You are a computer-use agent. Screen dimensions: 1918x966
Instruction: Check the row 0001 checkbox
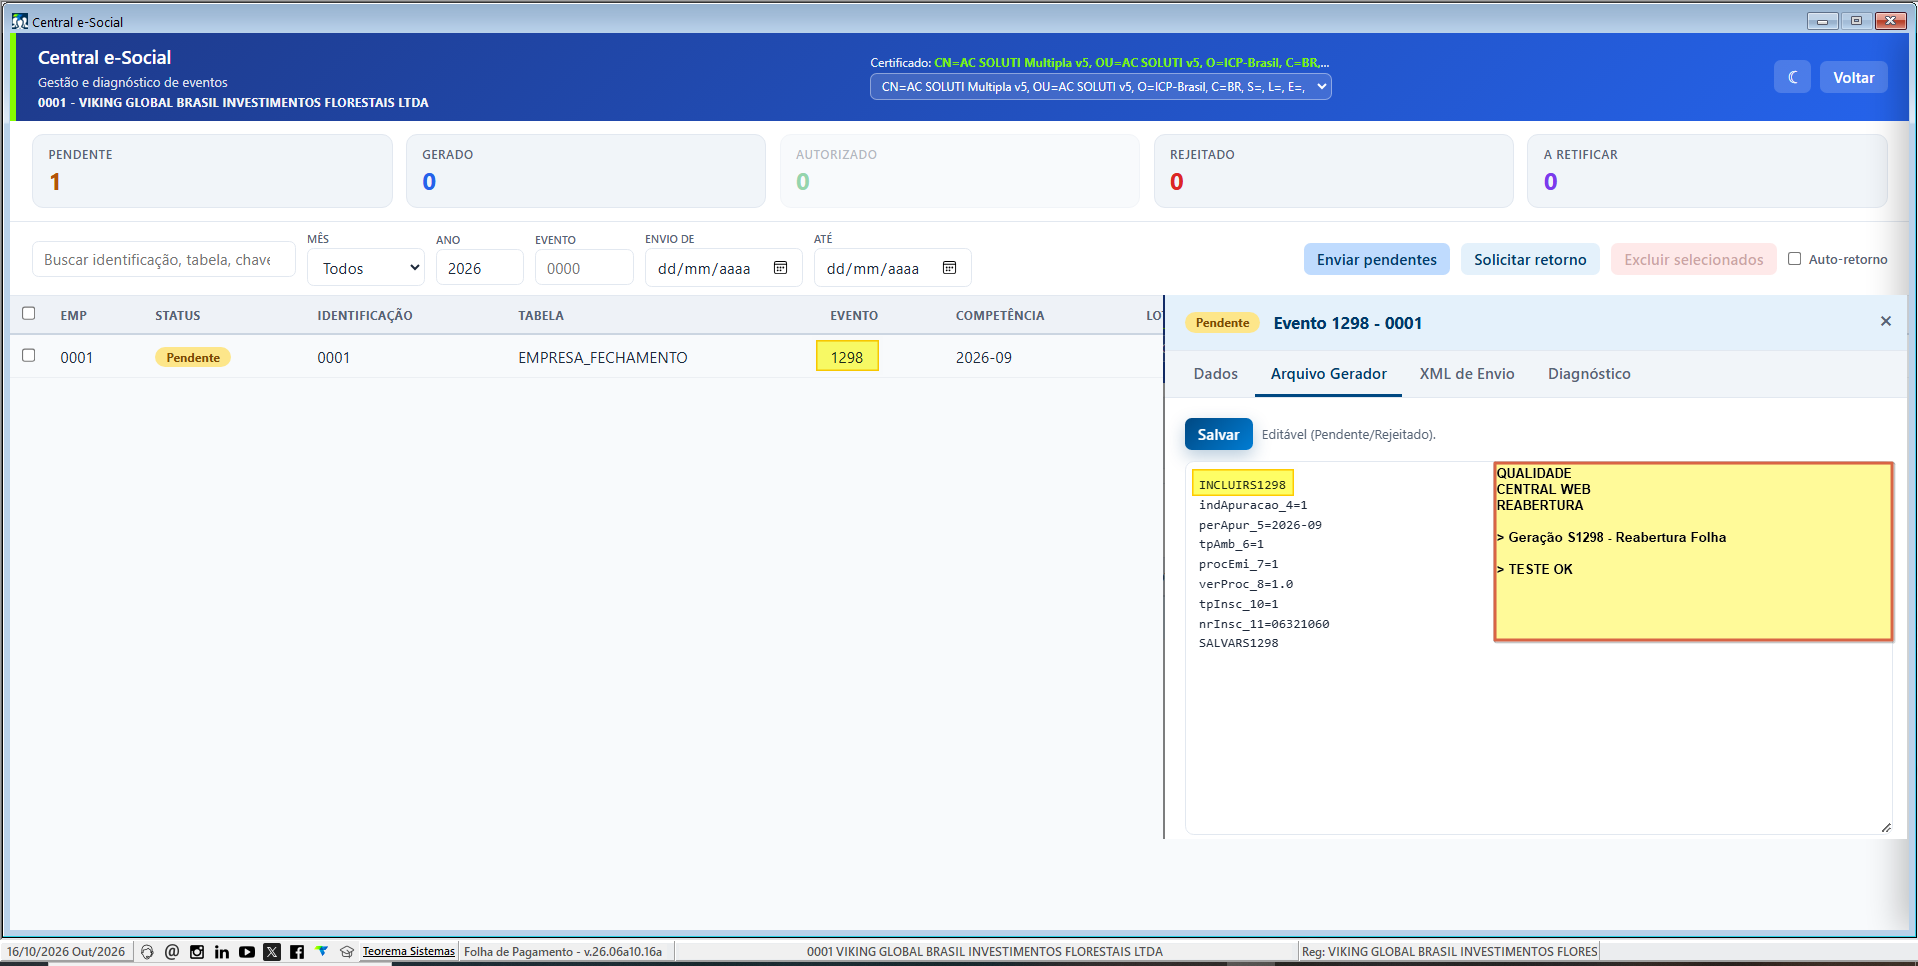coord(29,356)
